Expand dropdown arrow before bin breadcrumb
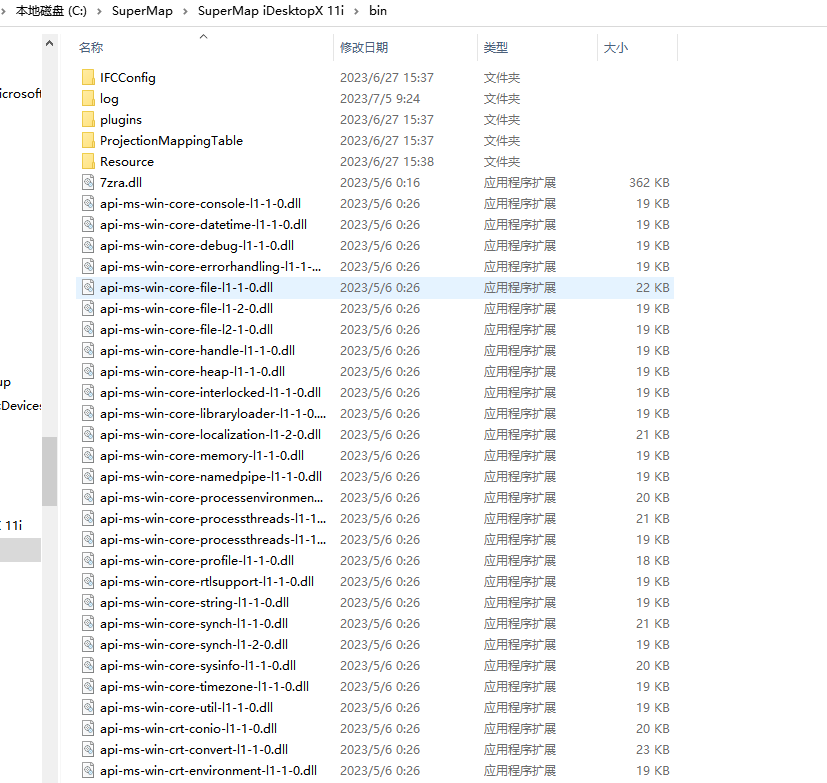The height and width of the screenshot is (783, 827). (x=357, y=11)
